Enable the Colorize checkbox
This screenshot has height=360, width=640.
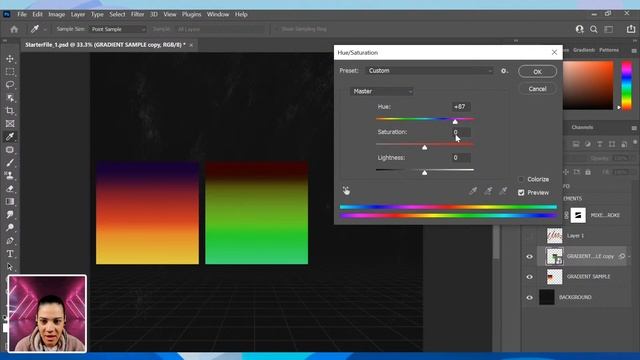point(521,180)
